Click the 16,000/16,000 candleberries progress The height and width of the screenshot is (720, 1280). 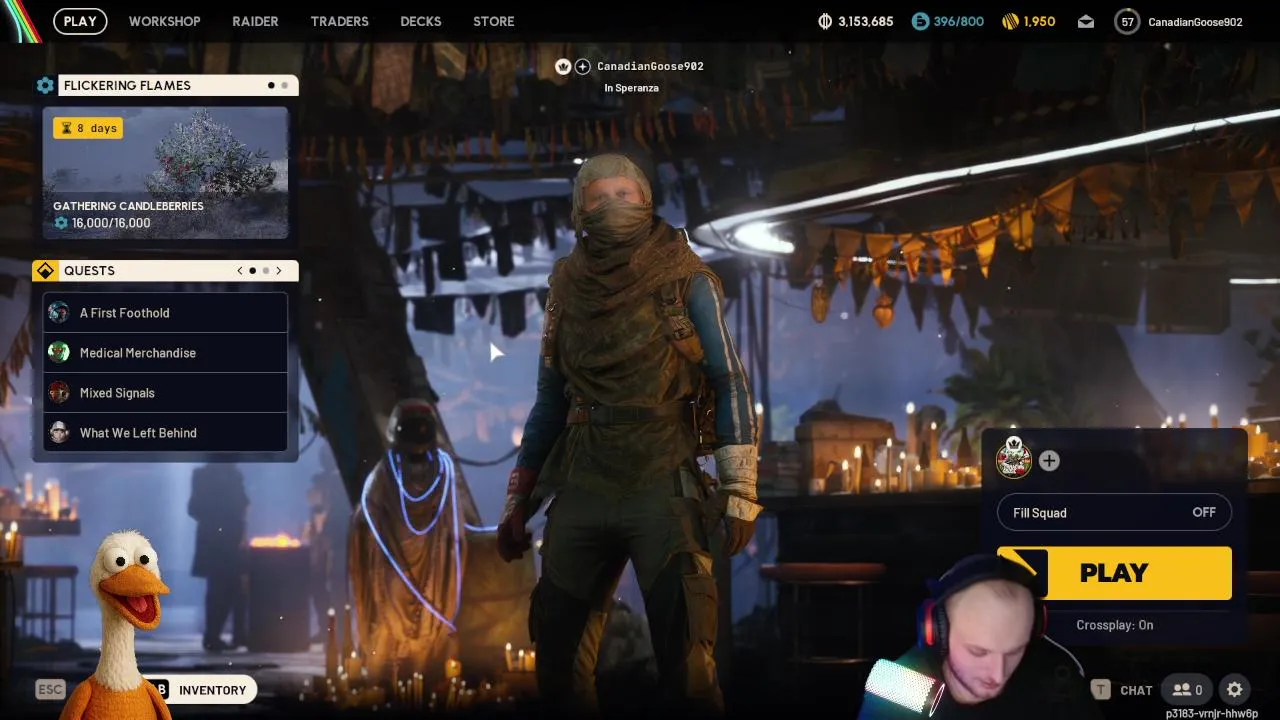pyautogui.click(x=102, y=223)
